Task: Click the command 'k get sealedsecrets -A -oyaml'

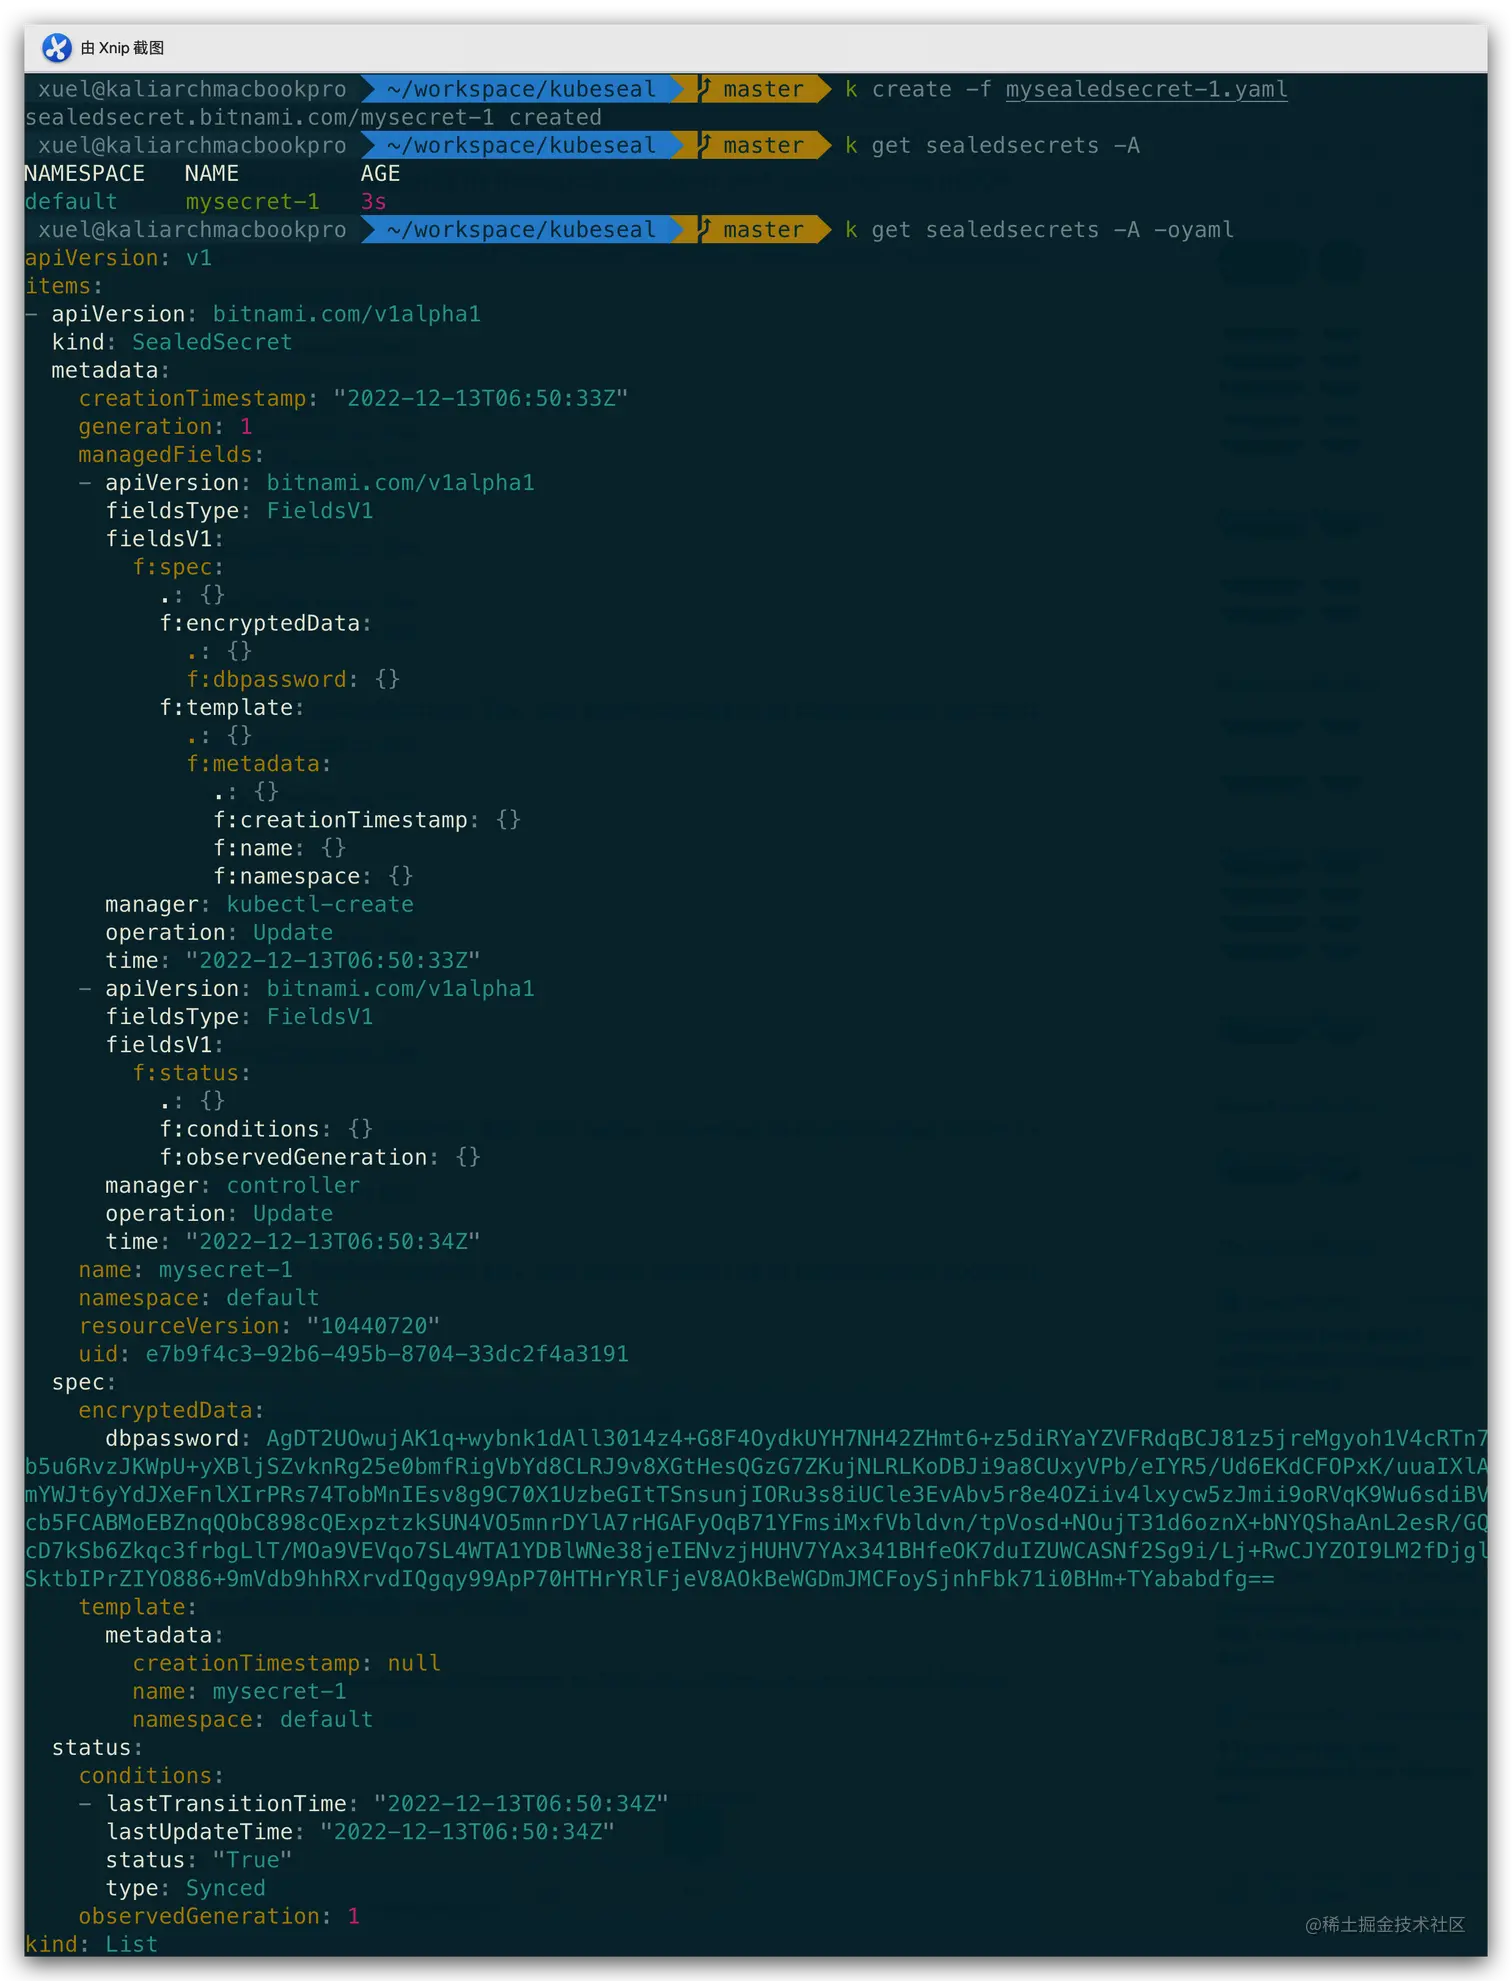Action: coord(1039,229)
